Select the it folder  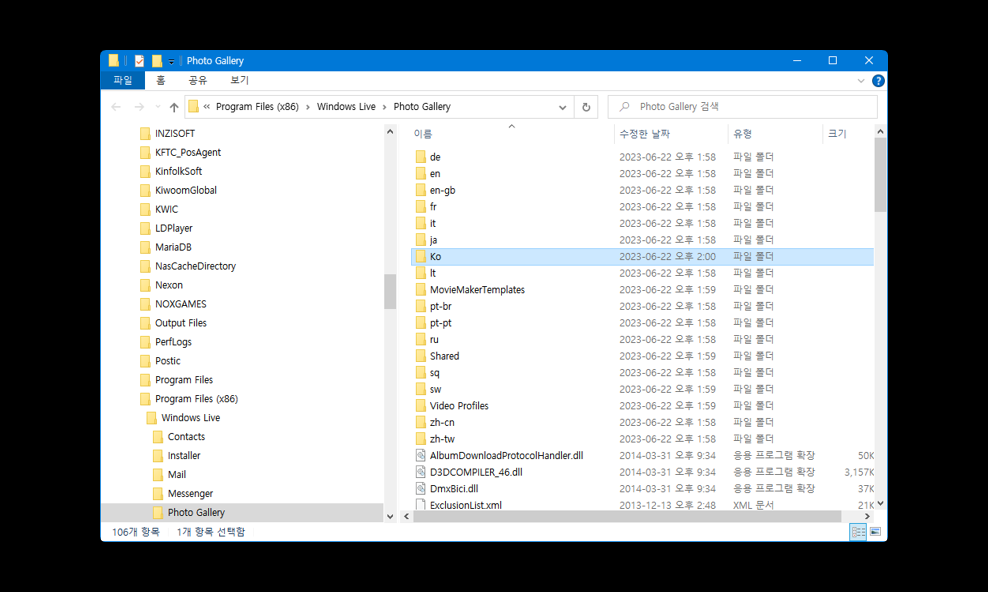[x=432, y=223]
